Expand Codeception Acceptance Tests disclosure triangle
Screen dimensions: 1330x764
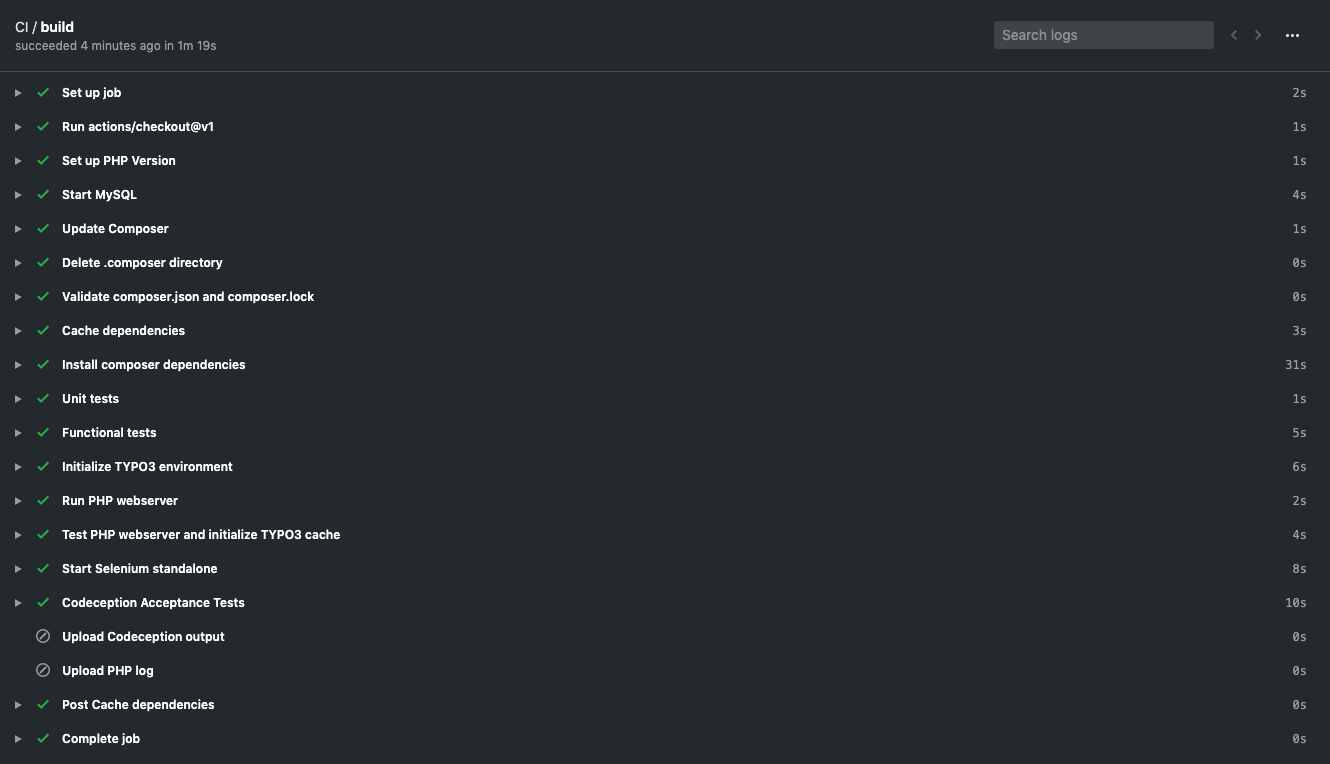[x=18, y=603]
